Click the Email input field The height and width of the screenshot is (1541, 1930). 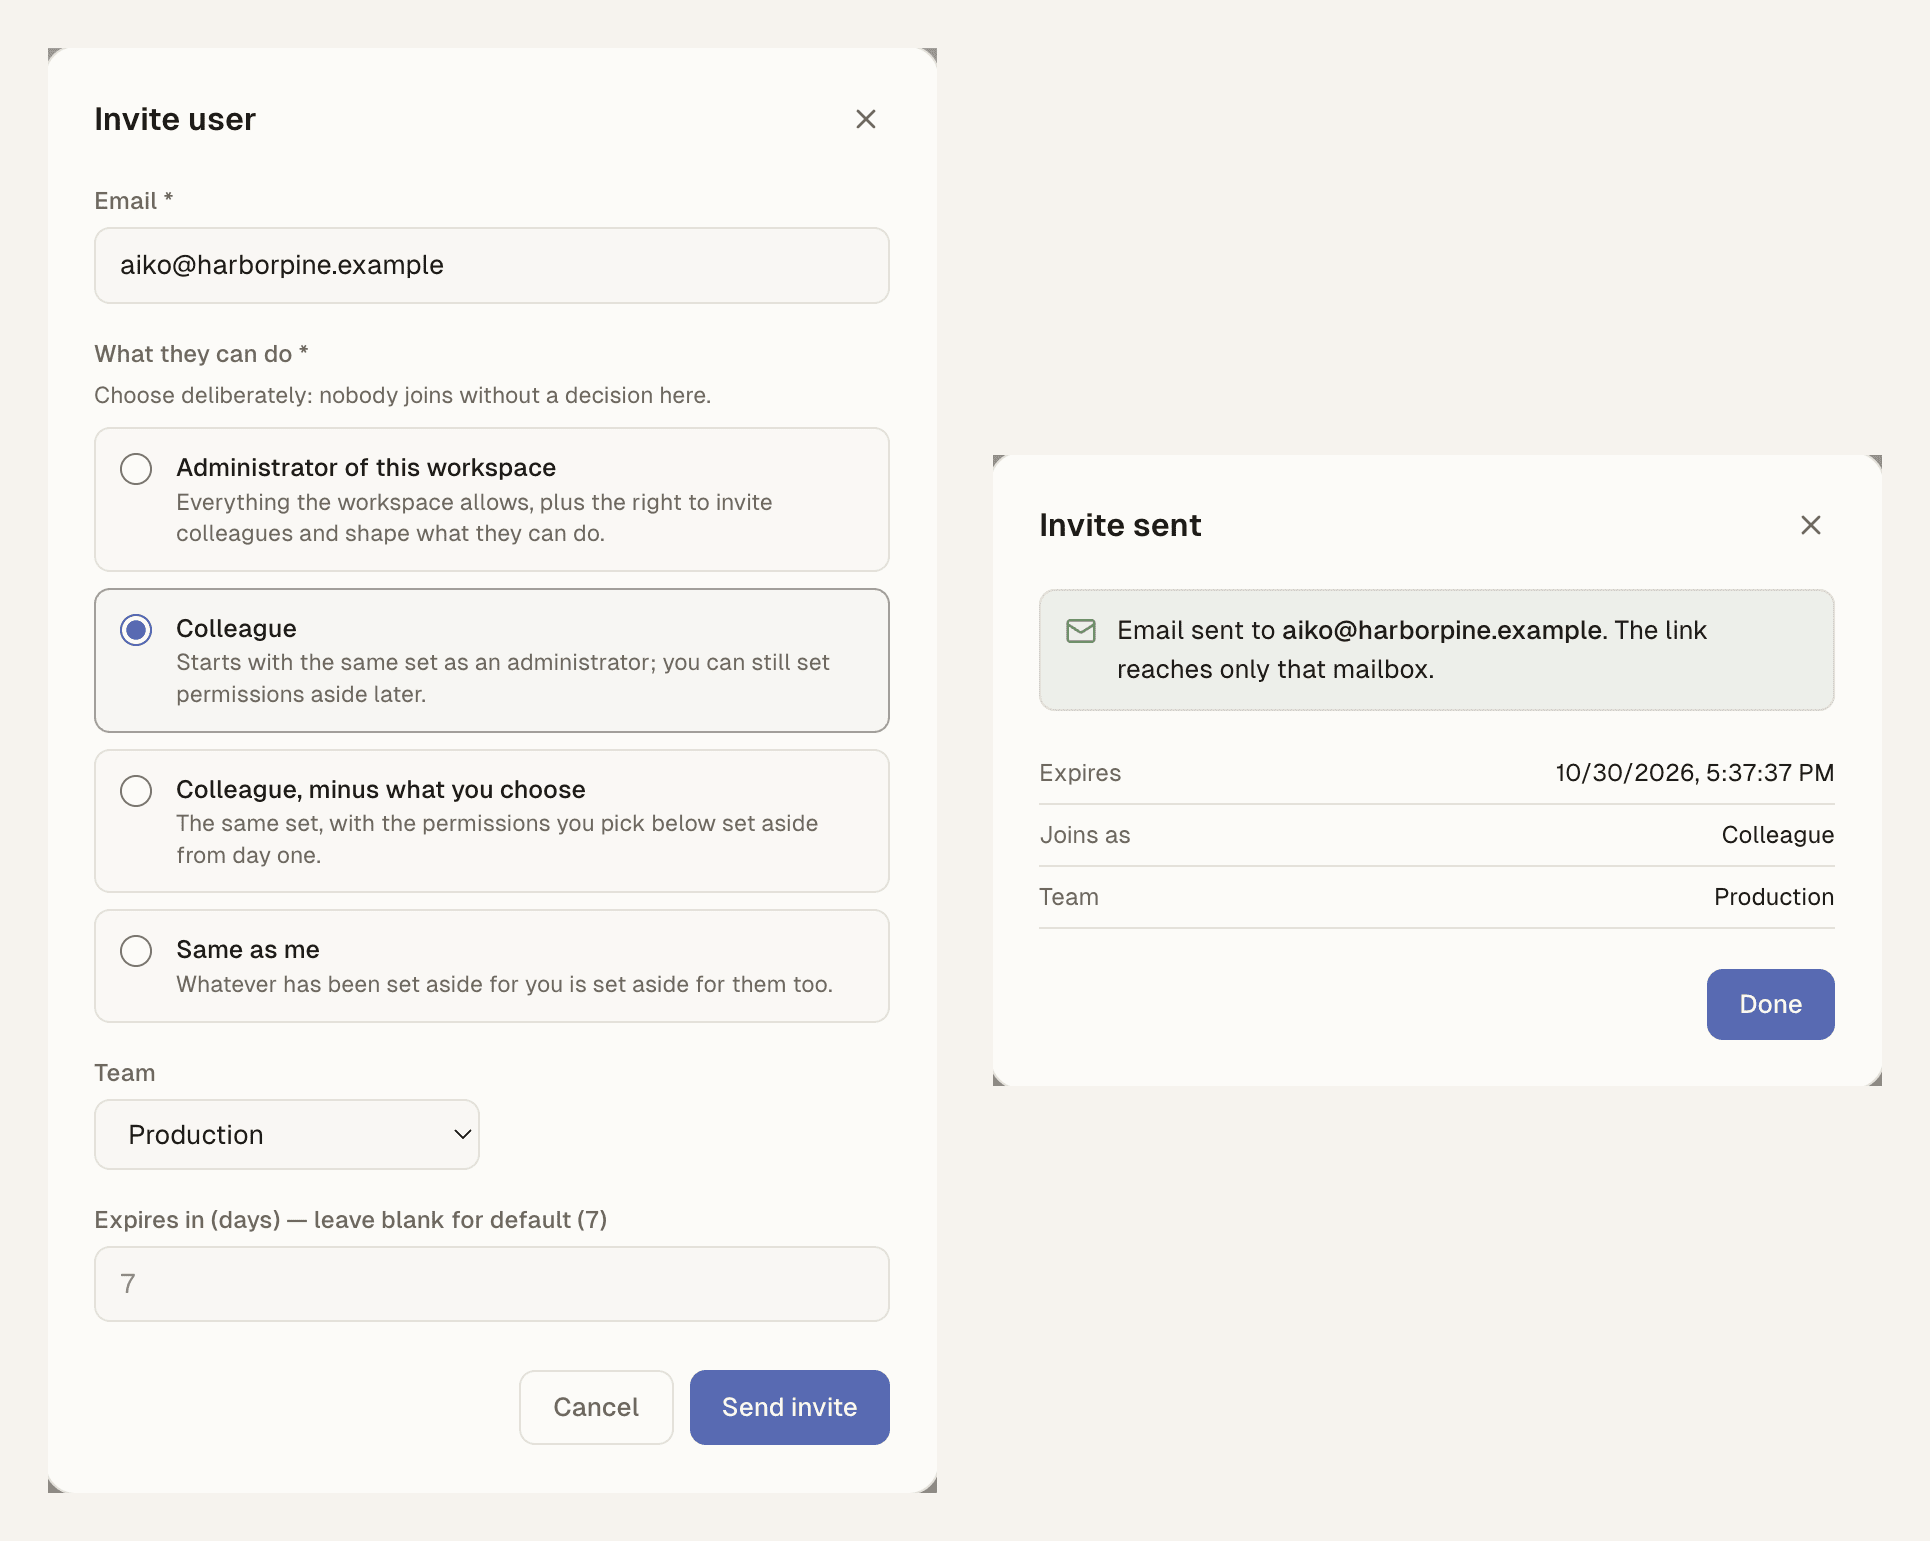pyautogui.click(x=492, y=265)
